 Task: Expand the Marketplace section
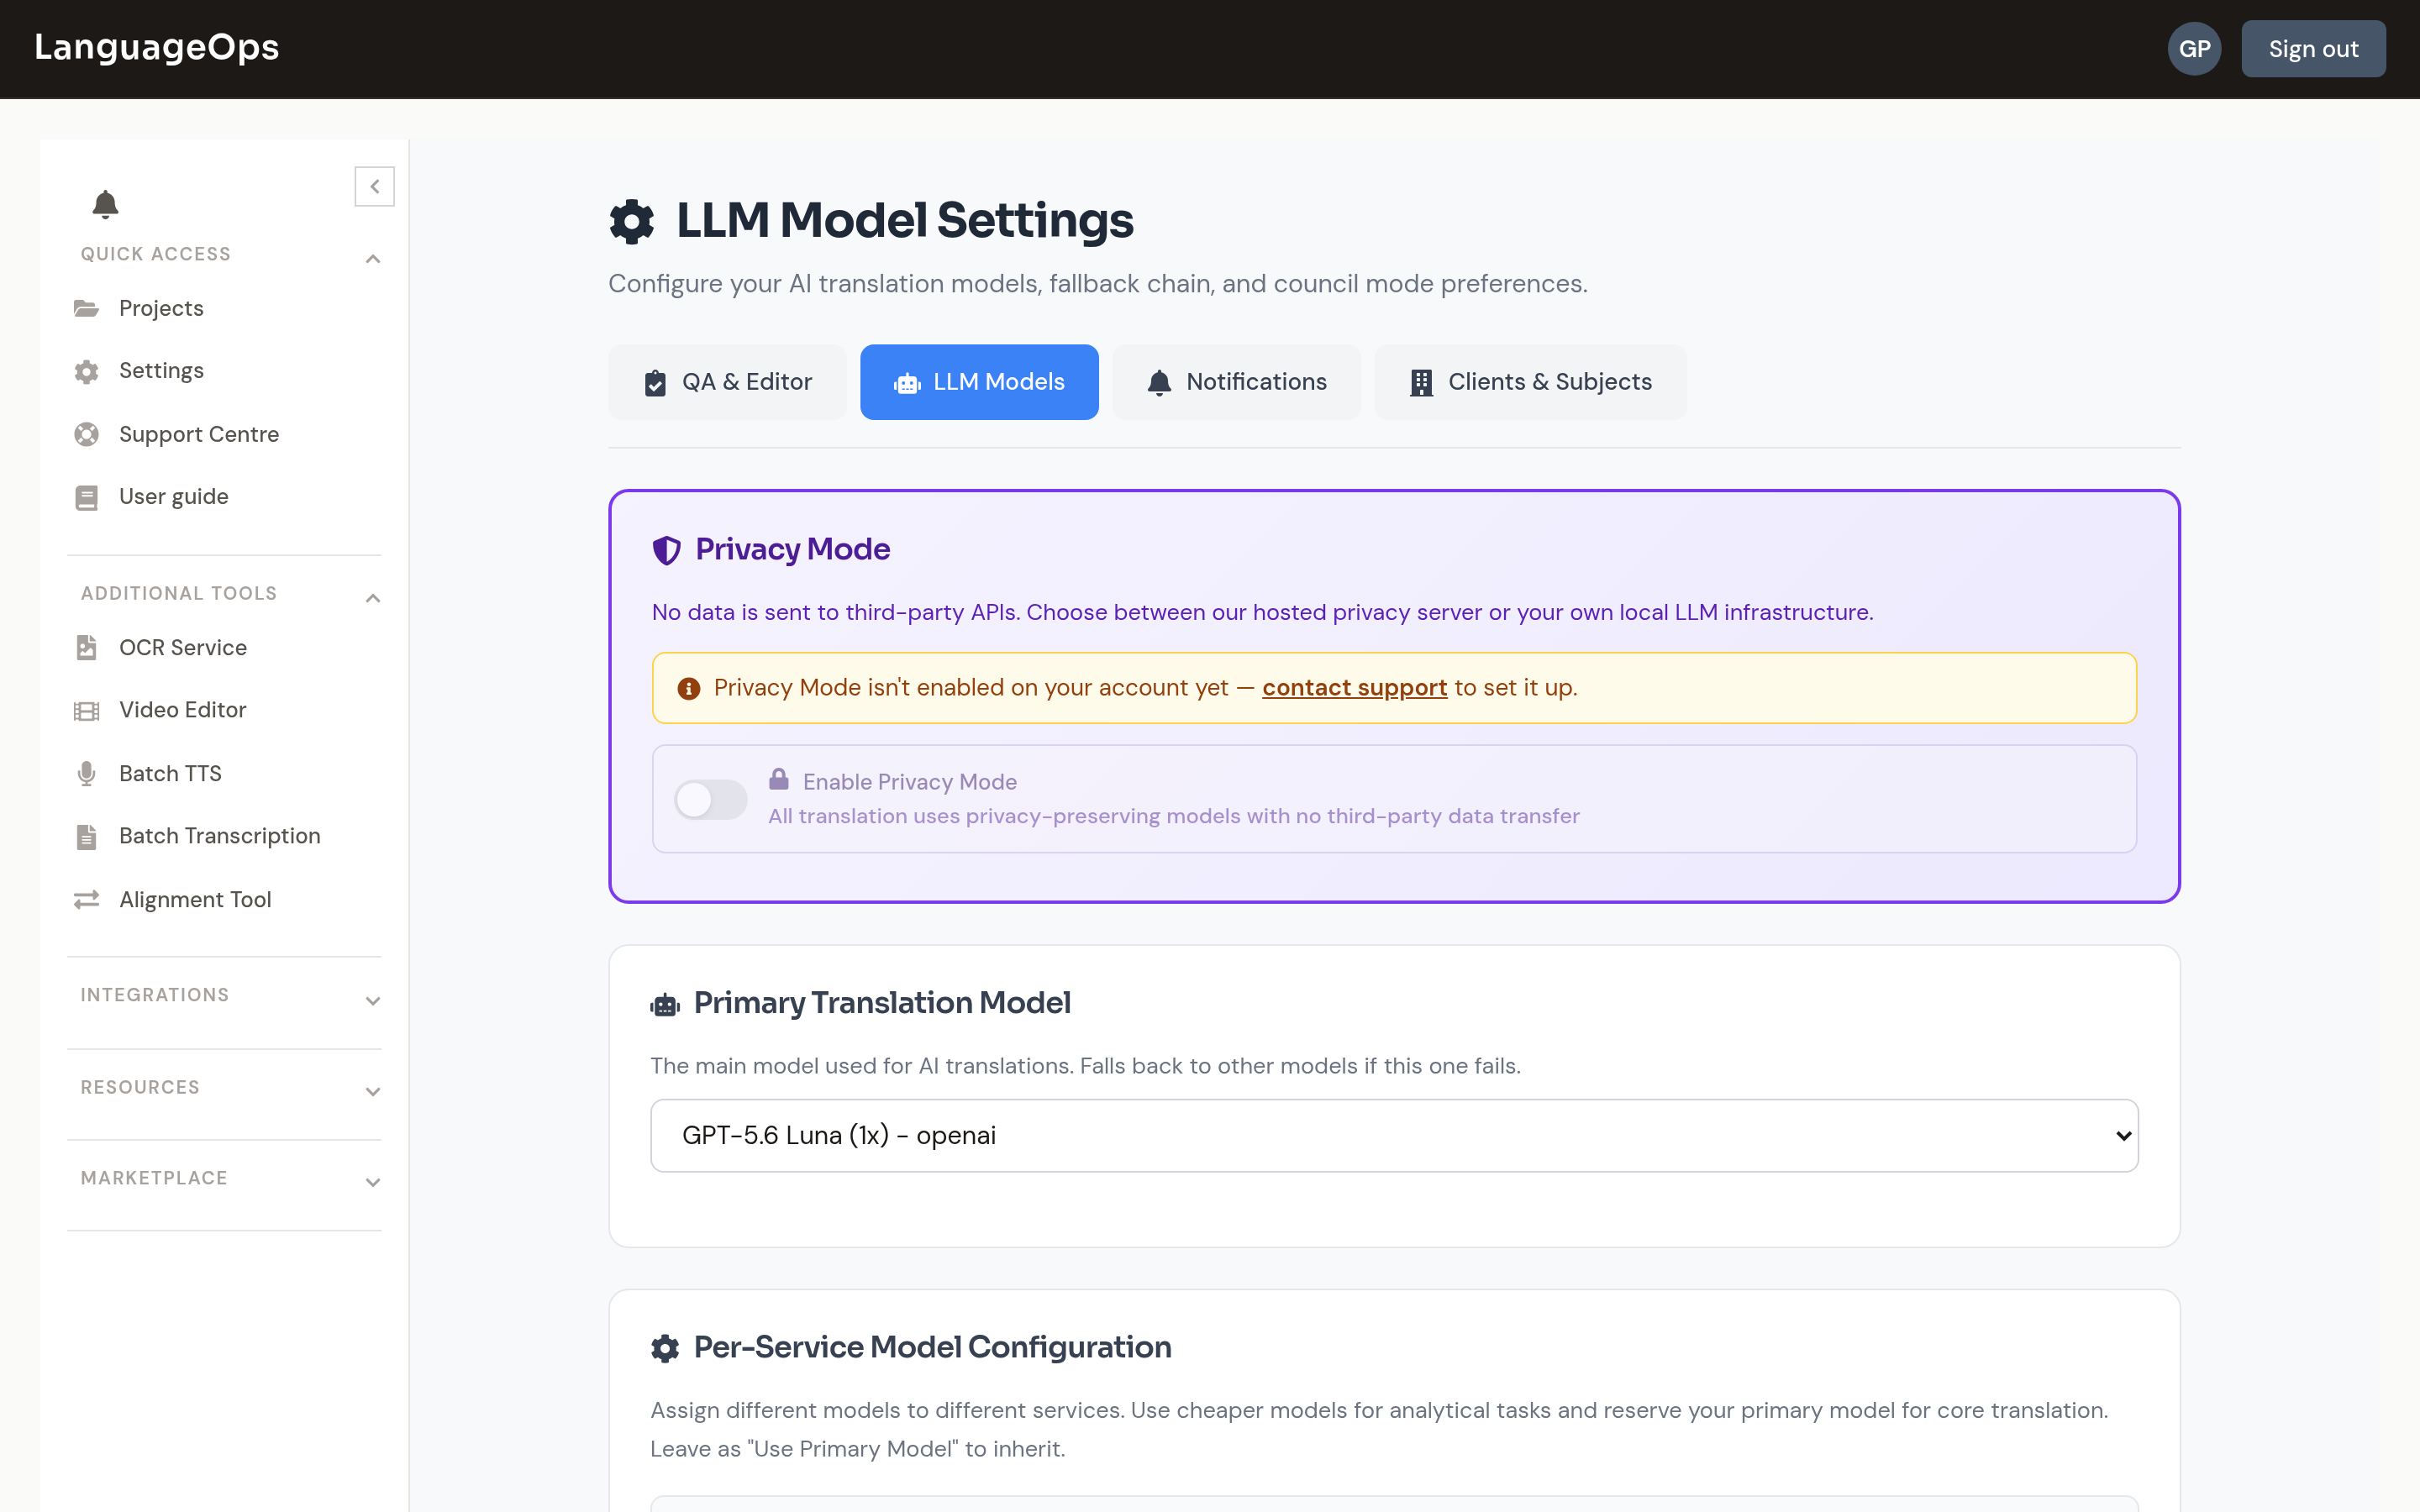click(373, 1183)
